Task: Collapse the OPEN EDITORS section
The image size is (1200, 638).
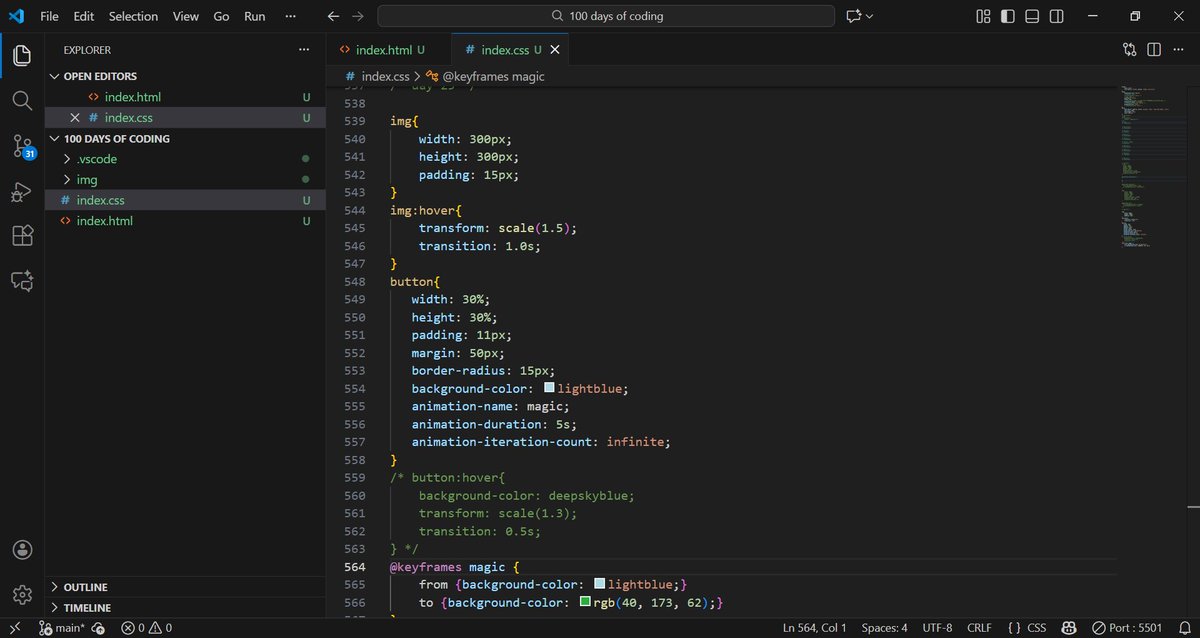Action: point(186,76)
